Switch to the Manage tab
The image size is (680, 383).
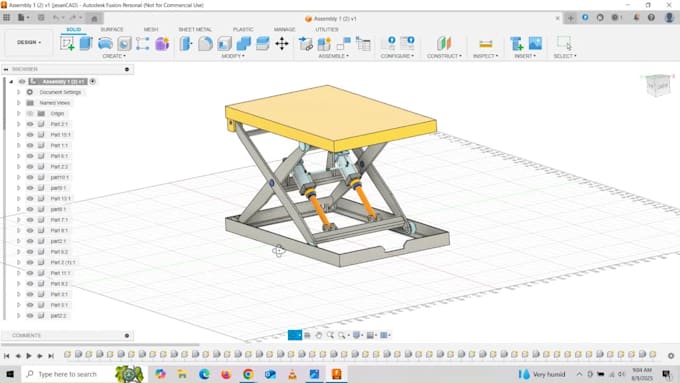pos(284,29)
